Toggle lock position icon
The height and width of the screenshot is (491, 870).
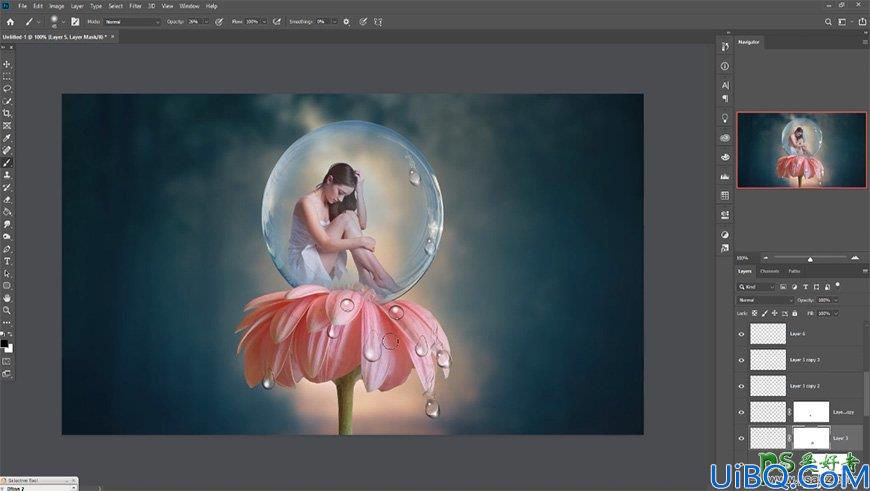775,313
